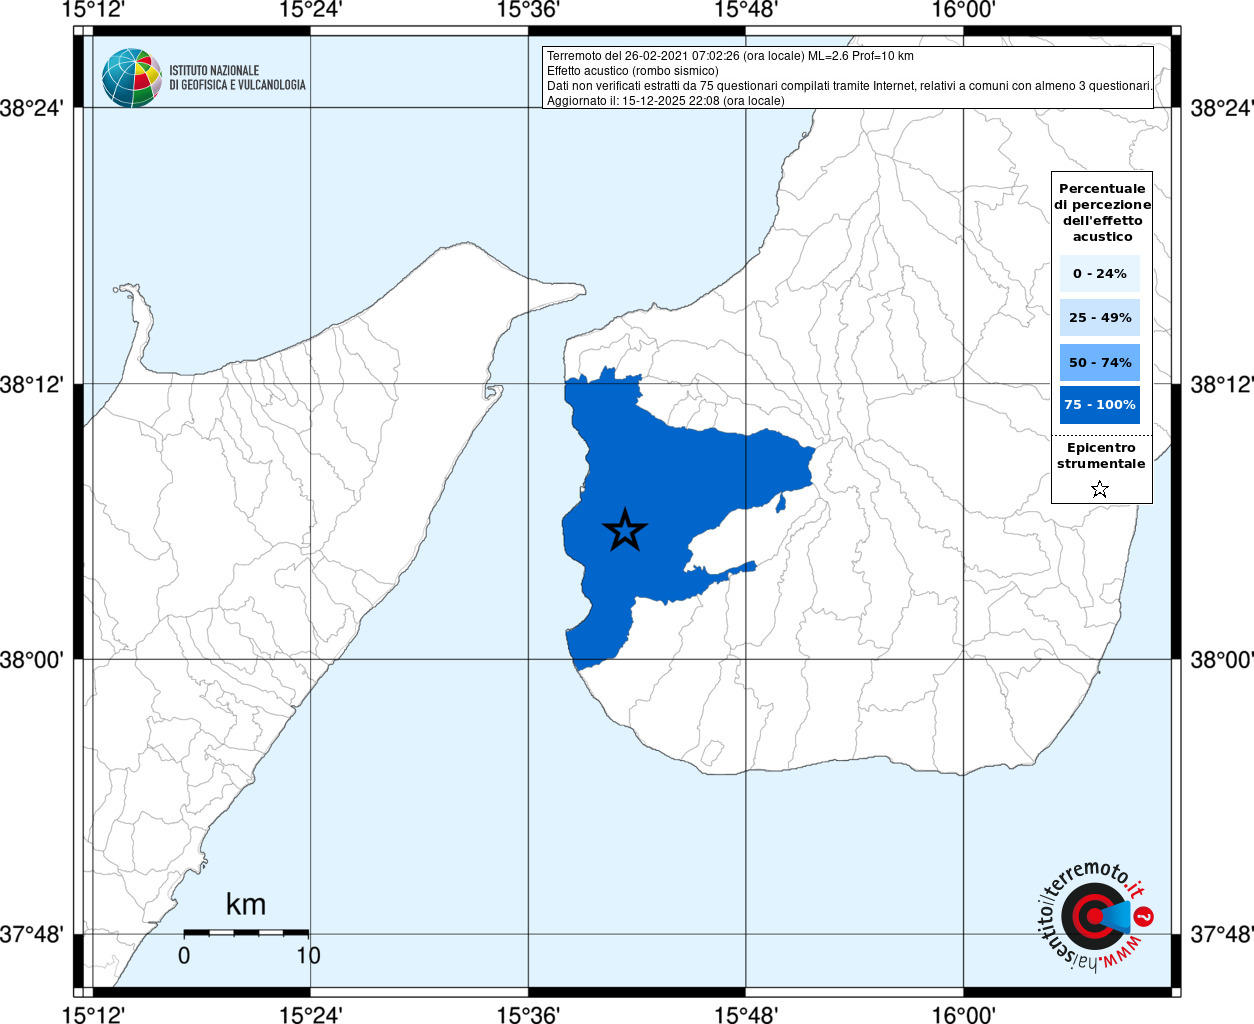
Task: Click the left axis label 38°24'
Action: [x=32, y=108]
